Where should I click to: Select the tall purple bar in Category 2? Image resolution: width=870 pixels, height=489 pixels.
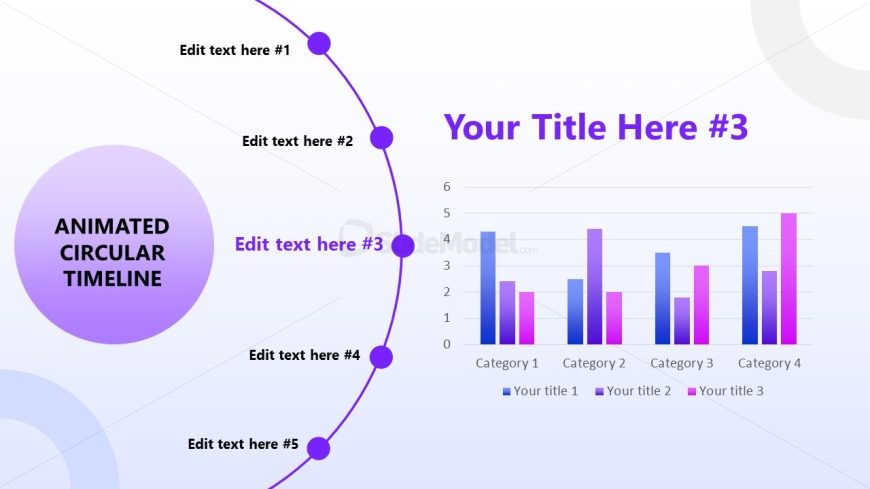pos(594,286)
